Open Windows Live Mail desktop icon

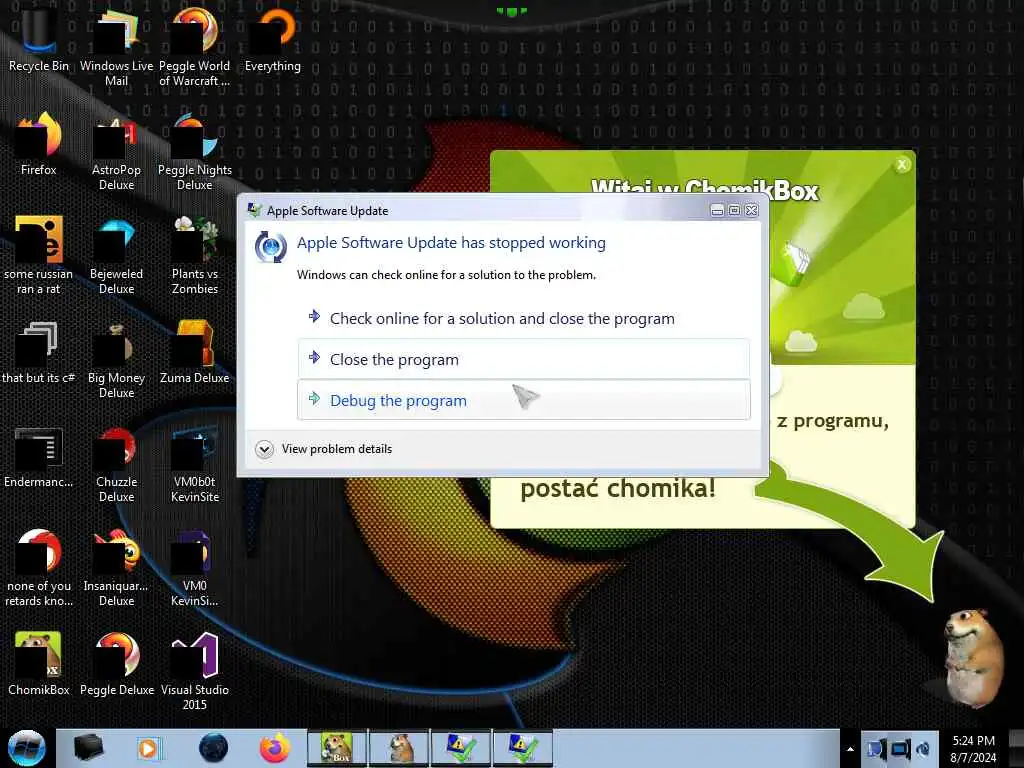point(116,46)
